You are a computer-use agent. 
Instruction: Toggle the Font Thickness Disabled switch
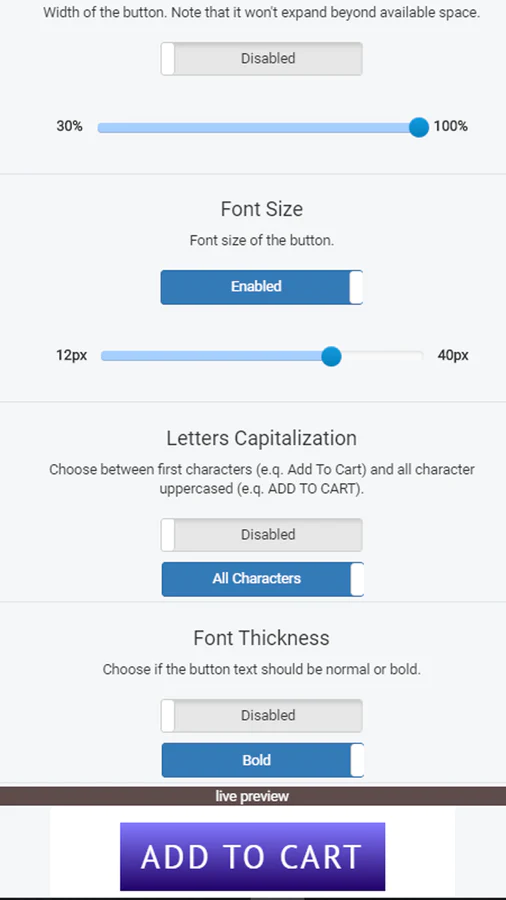pyautogui.click(x=262, y=716)
